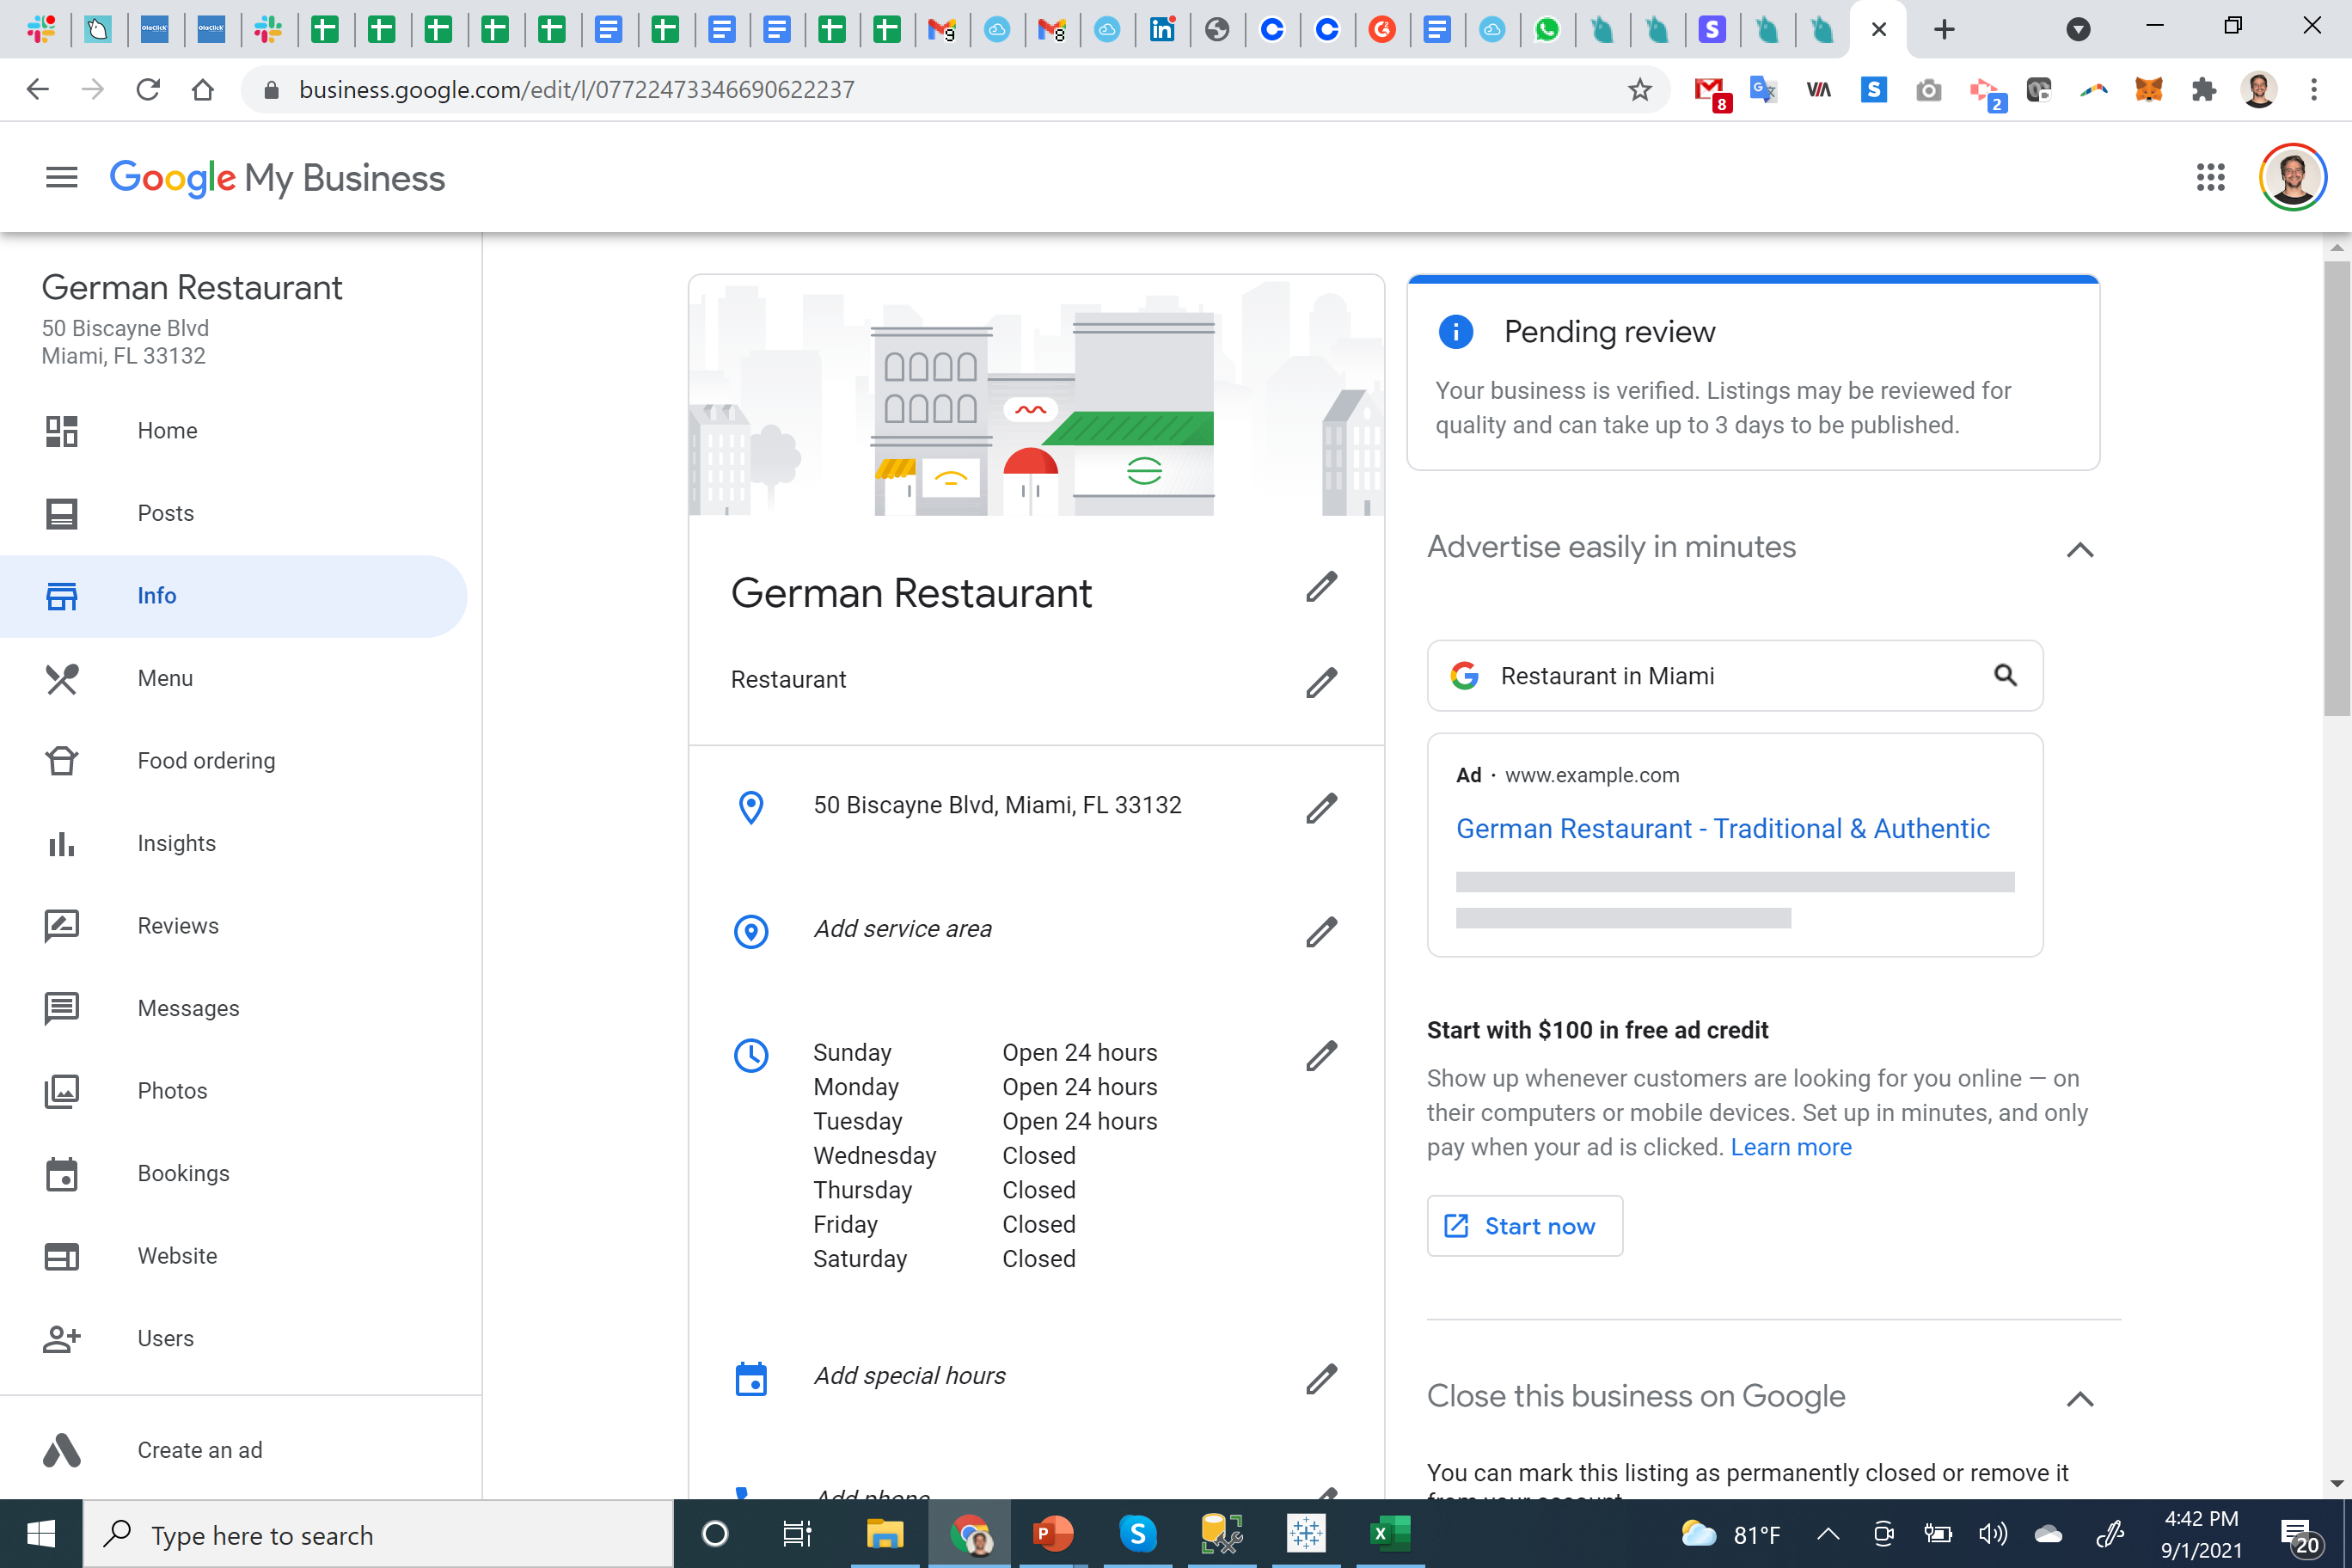Click the Sunday Open 24 hours row
Screen dimensions: 2352x1568
(985, 1053)
